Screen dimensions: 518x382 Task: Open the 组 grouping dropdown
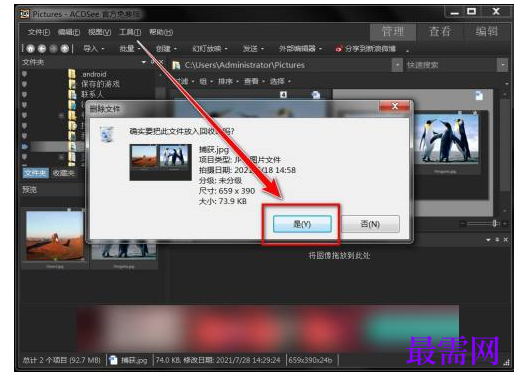(x=205, y=81)
